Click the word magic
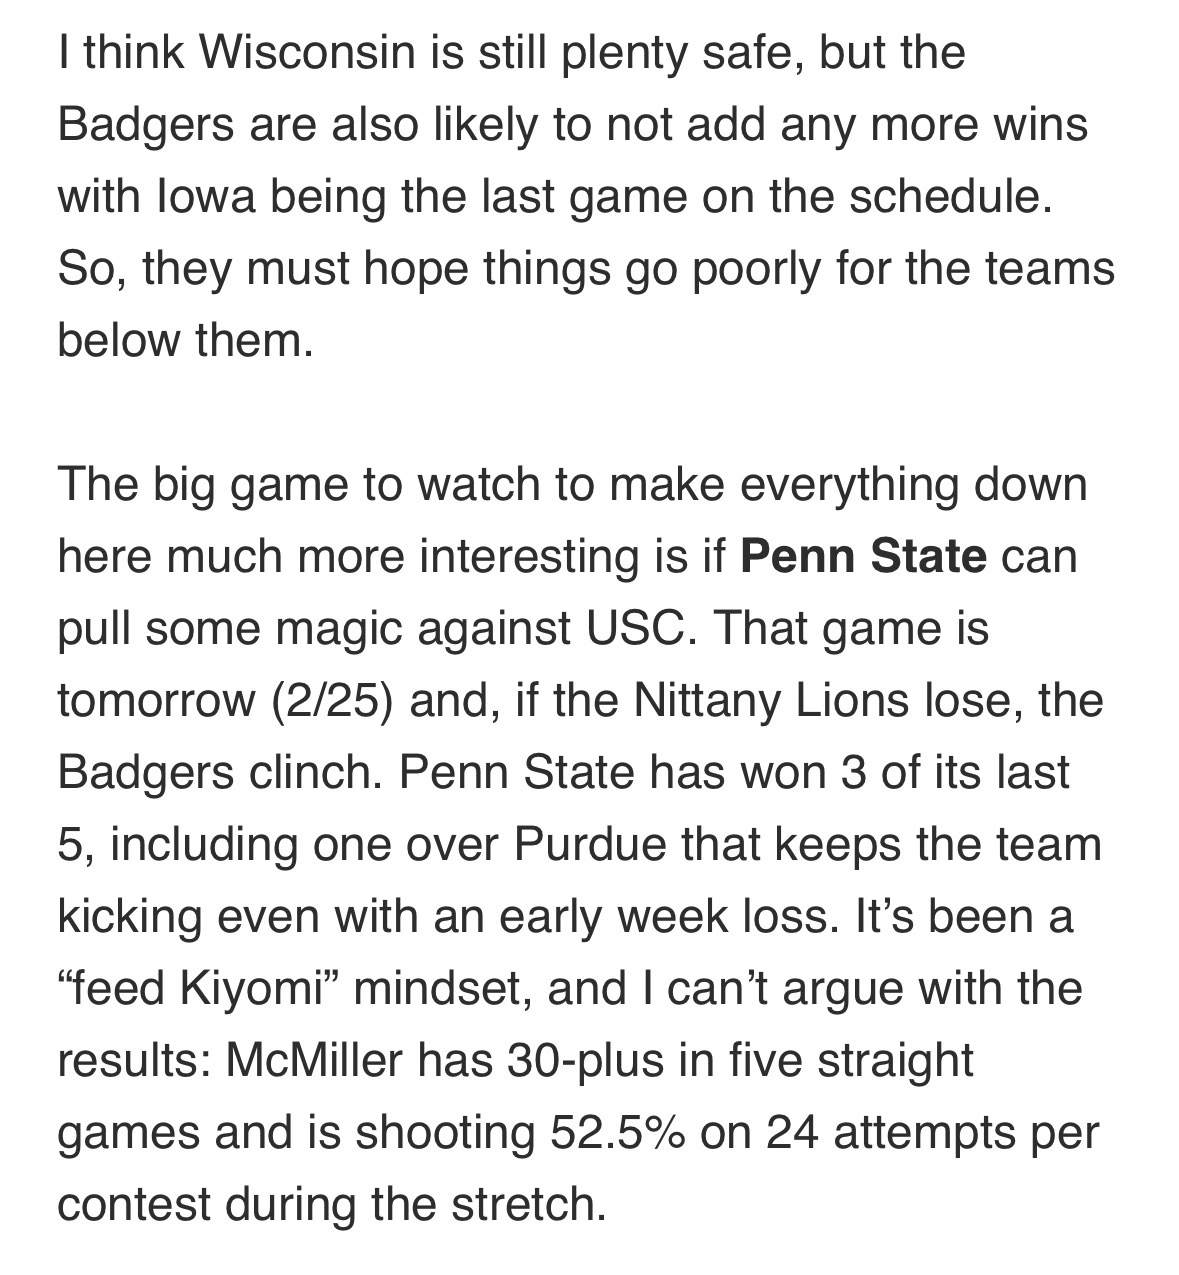The width and height of the screenshot is (1179, 1275). point(329,629)
